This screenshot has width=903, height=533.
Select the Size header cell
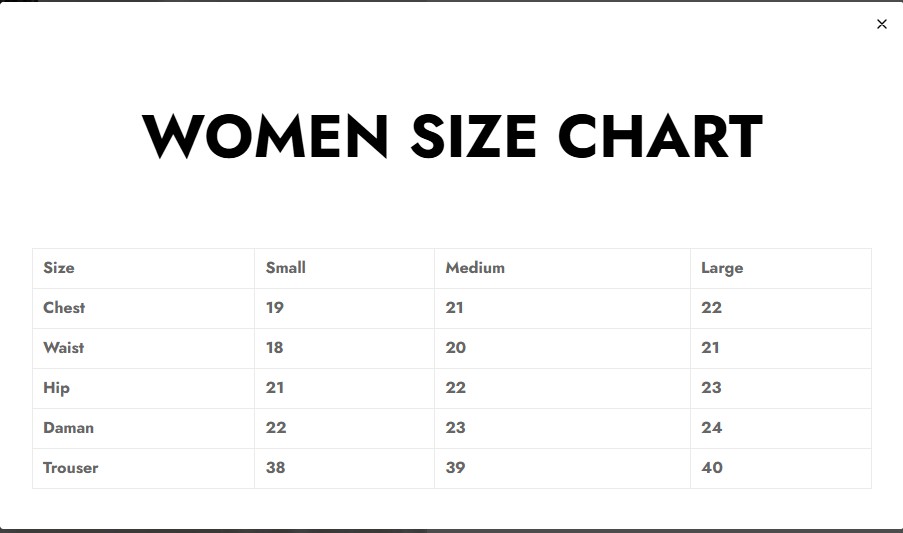[x=59, y=268]
